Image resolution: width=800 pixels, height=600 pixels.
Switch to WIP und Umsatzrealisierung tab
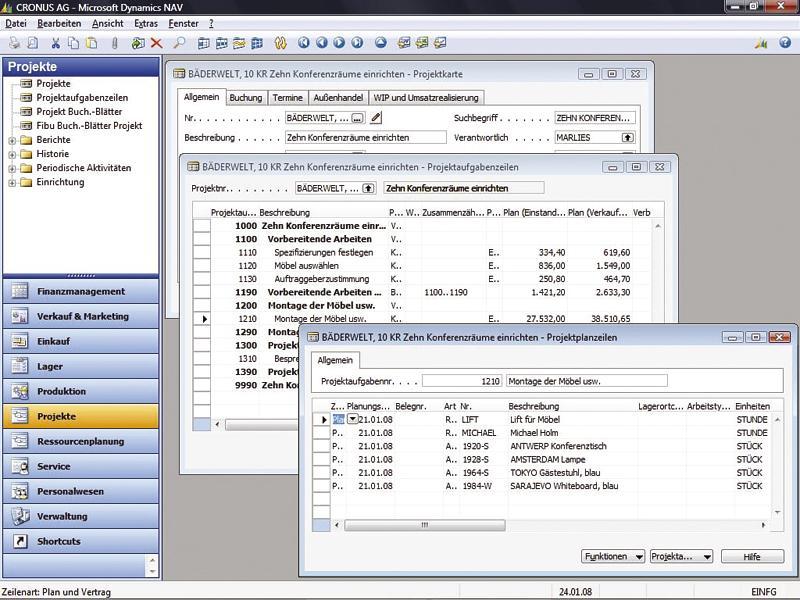(x=426, y=97)
